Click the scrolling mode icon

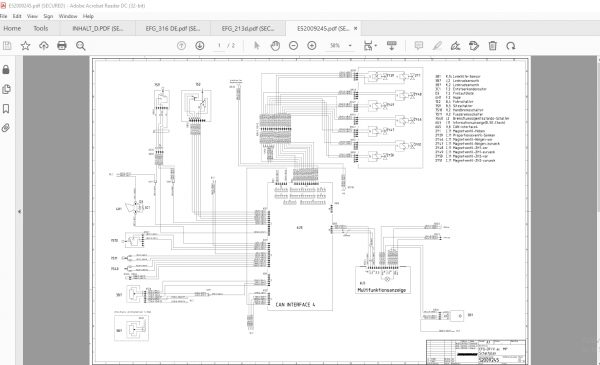(391, 46)
